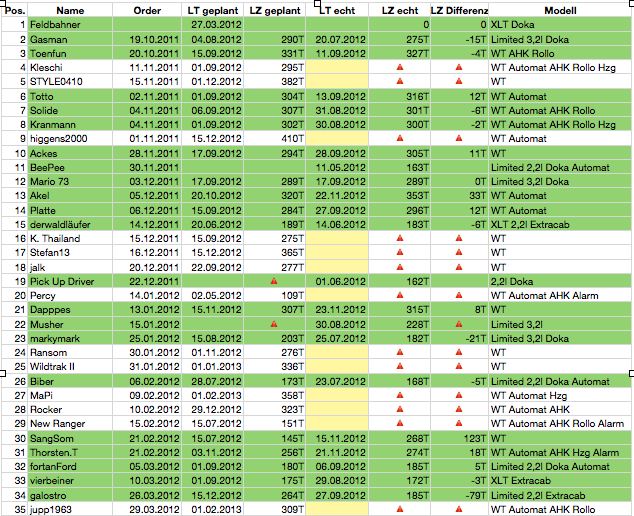Click the warning triangle in Pick Up Driver's LZ geplant

[x=274, y=281]
